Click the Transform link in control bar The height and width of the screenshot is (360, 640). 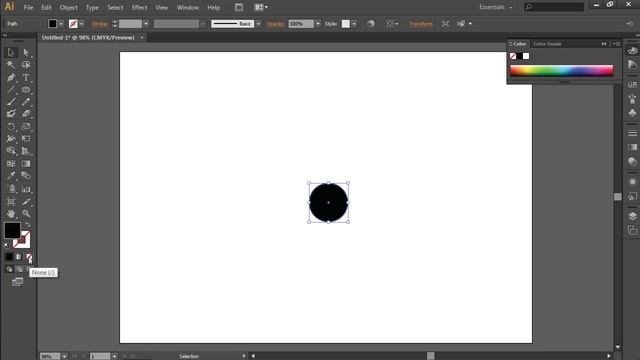[x=420, y=24]
